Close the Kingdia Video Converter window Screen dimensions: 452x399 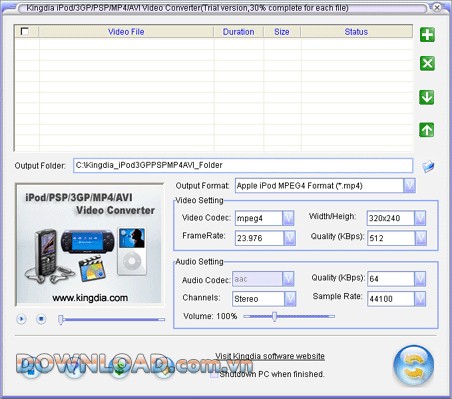(x=436, y=8)
